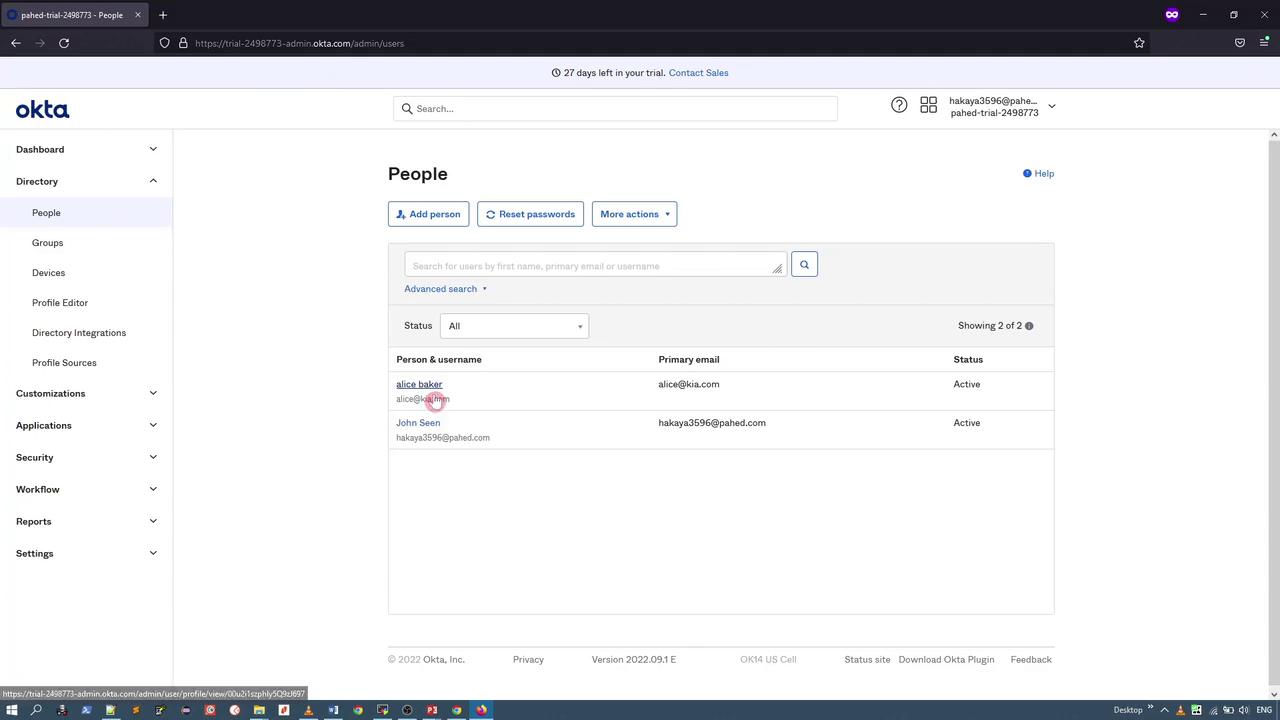Focus the user search text field
The image size is (1280, 720).
590,266
